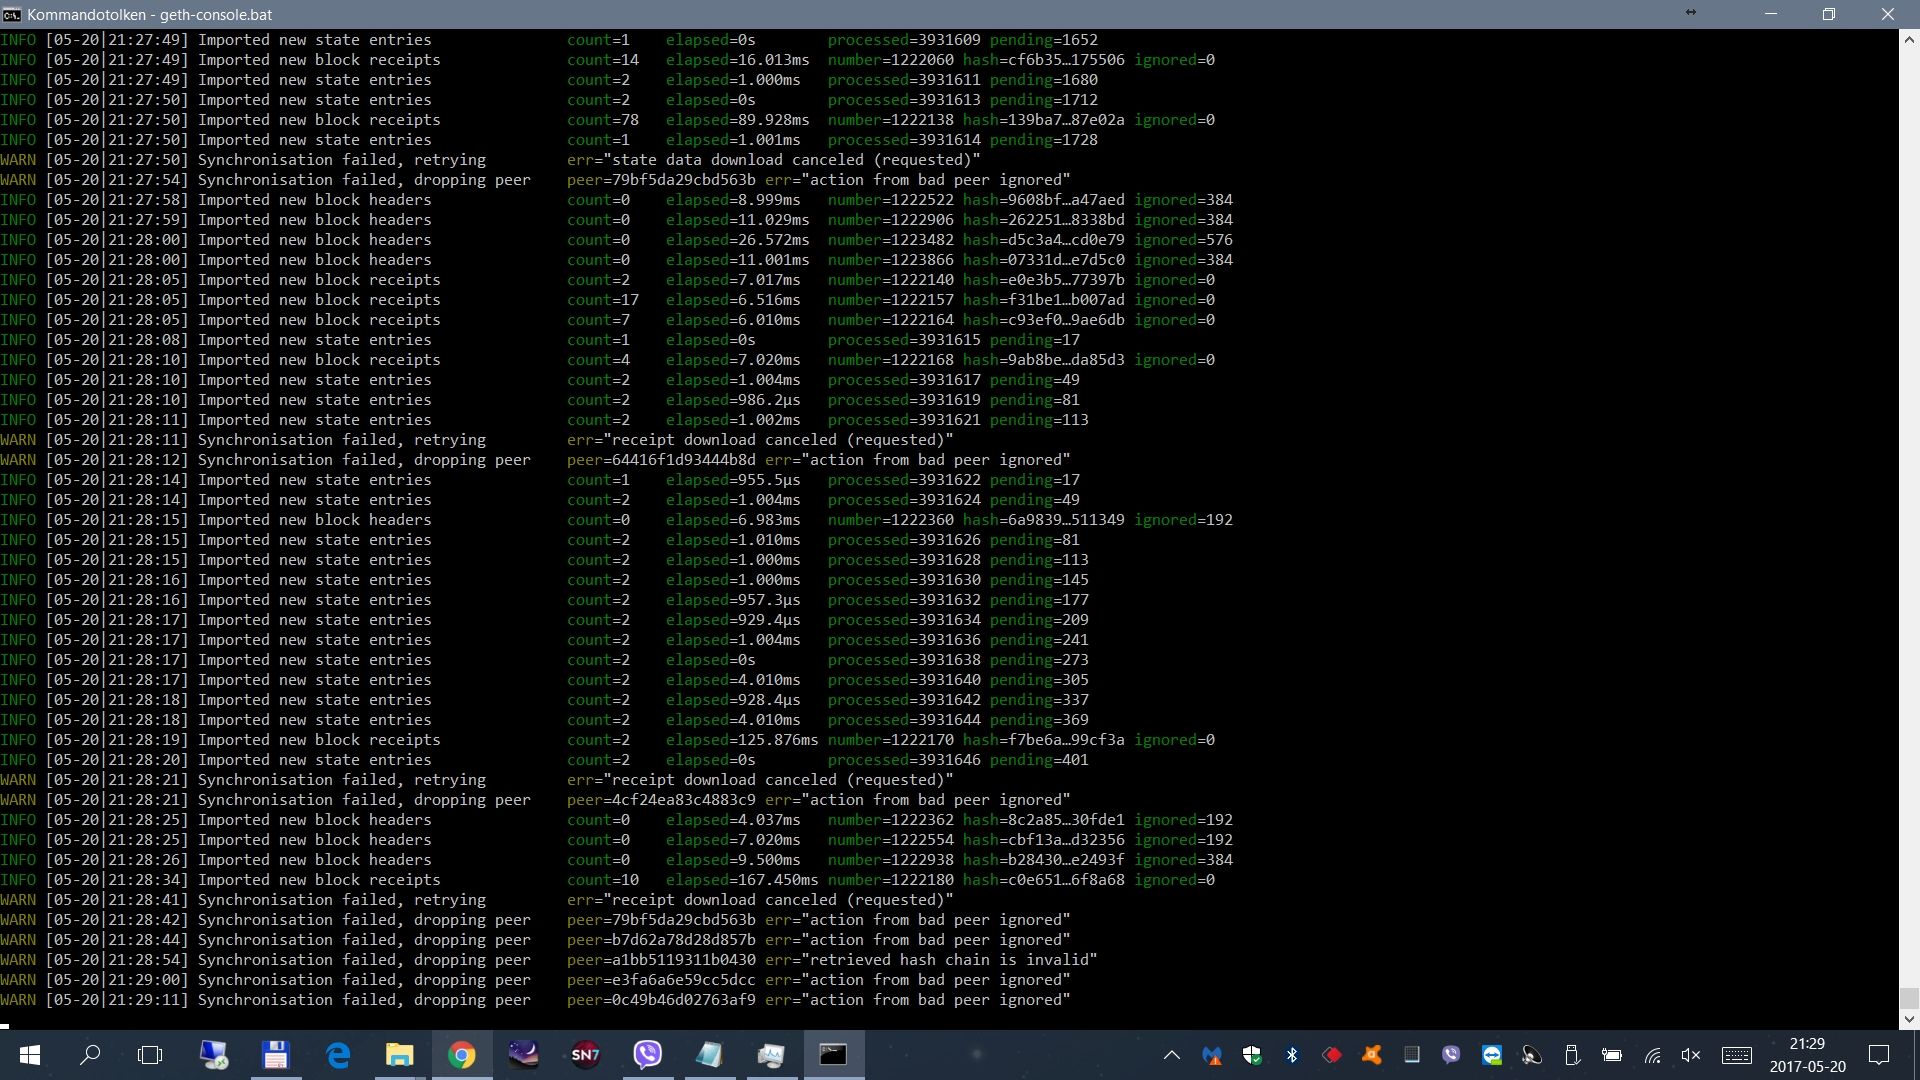Viewport: 1920px width, 1080px height.
Task: Open Windows Defender security tray icon
Action: coord(1252,1055)
